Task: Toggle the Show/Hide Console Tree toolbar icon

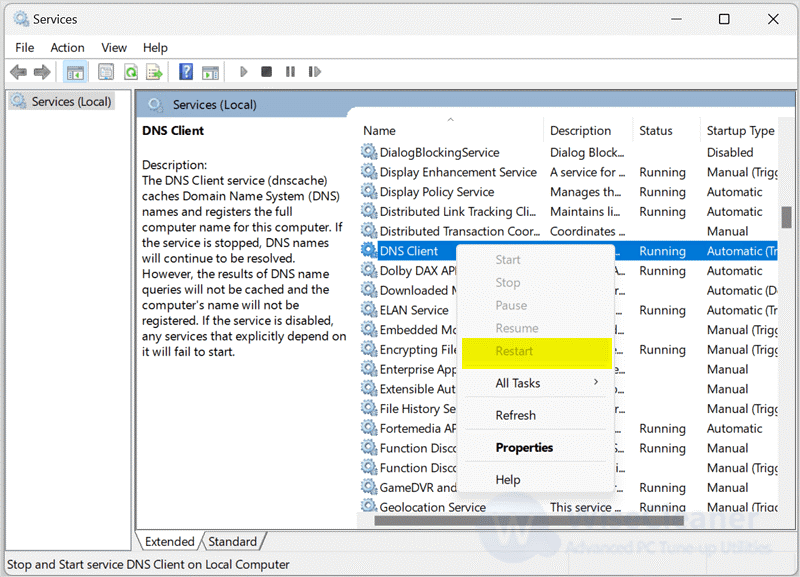Action: [75, 72]
